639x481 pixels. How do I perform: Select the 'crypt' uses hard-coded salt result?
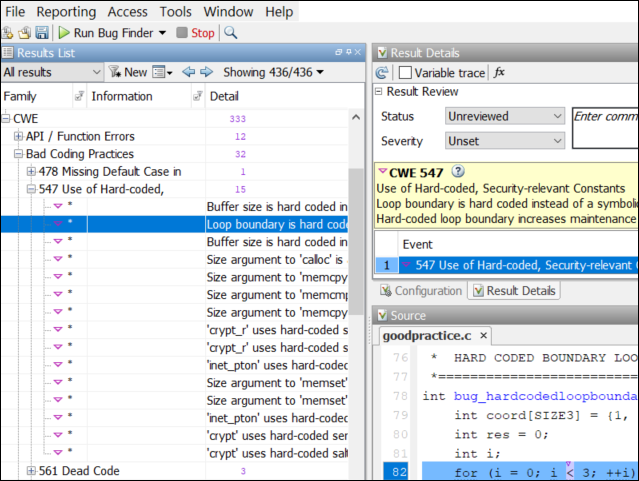[x=175, y=453]
